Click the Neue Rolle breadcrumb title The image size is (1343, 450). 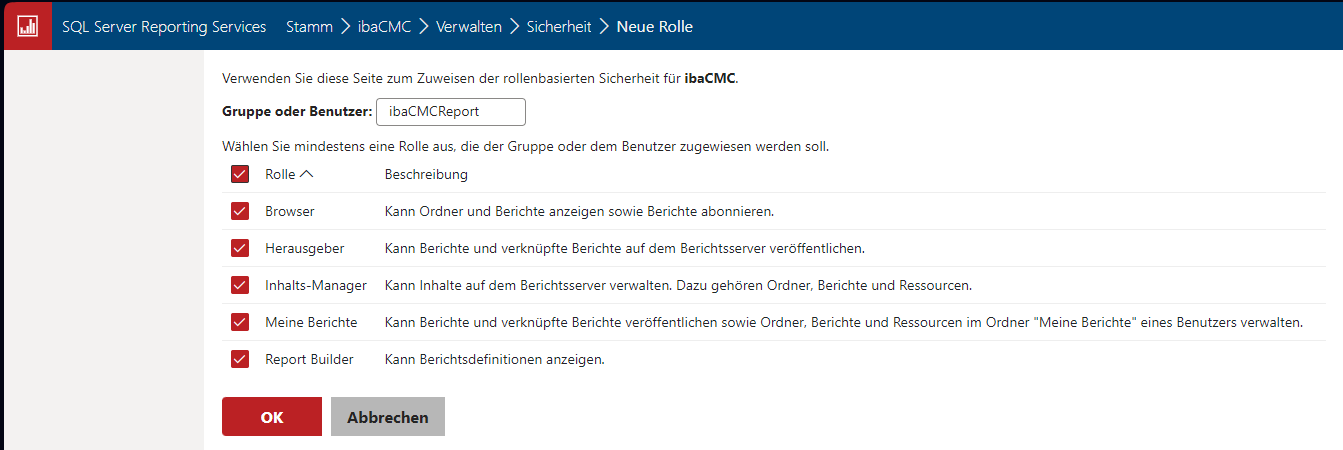click(654, 27)
